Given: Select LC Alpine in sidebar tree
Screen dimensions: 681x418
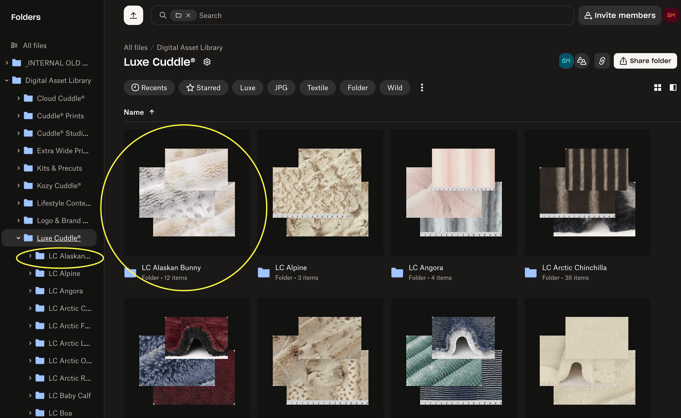Looking at the screenshot, I should tap(64, 273).
